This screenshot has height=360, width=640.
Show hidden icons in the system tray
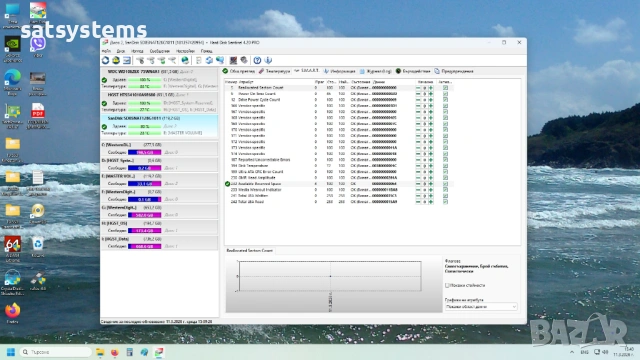pos(572,352)
